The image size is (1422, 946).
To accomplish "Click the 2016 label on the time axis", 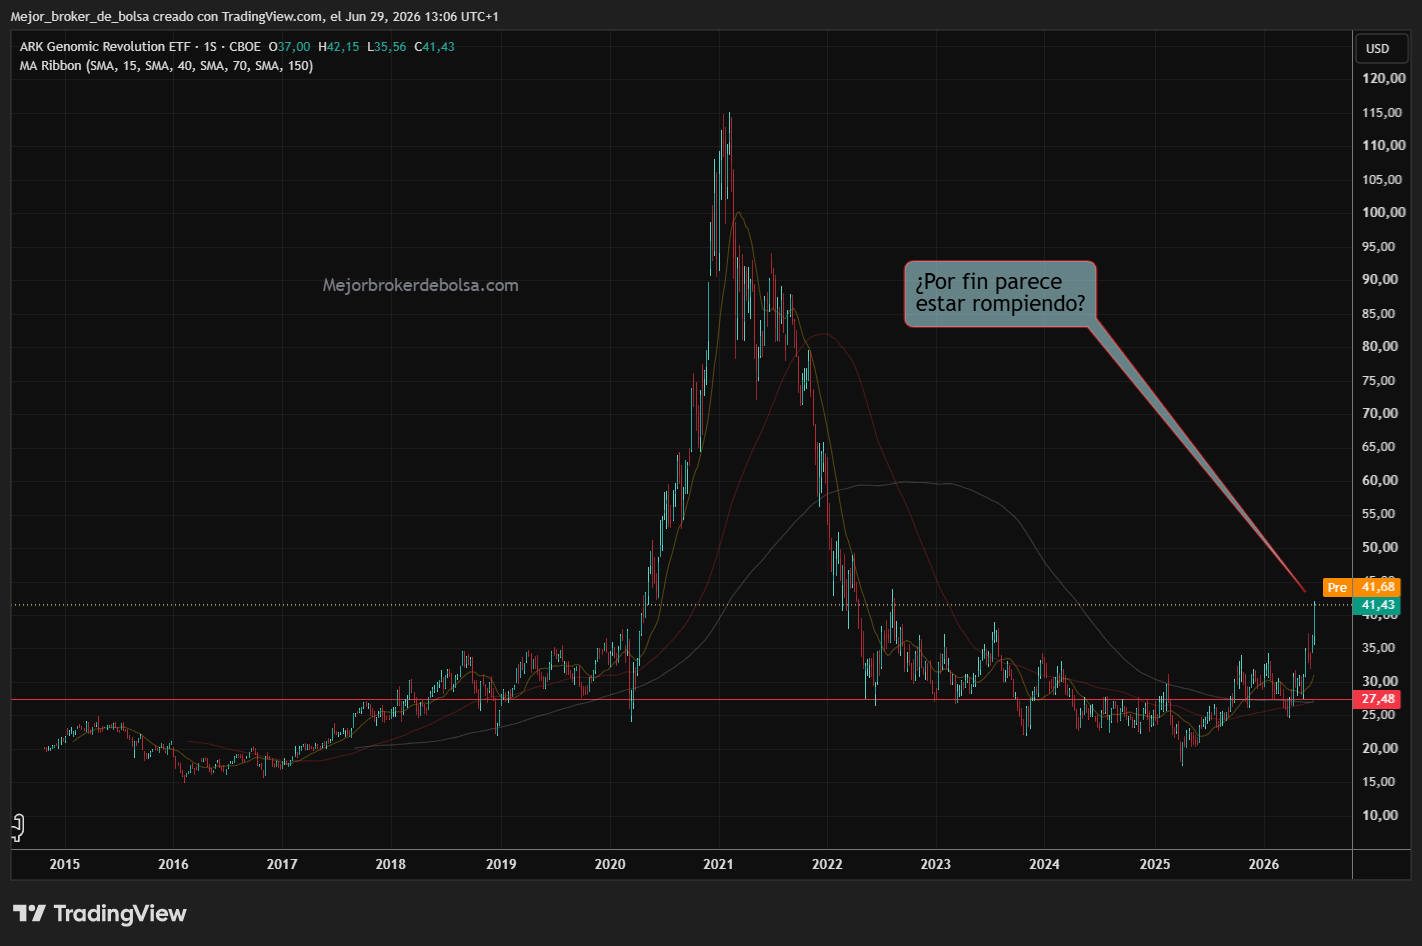I will tap(173, 864).
